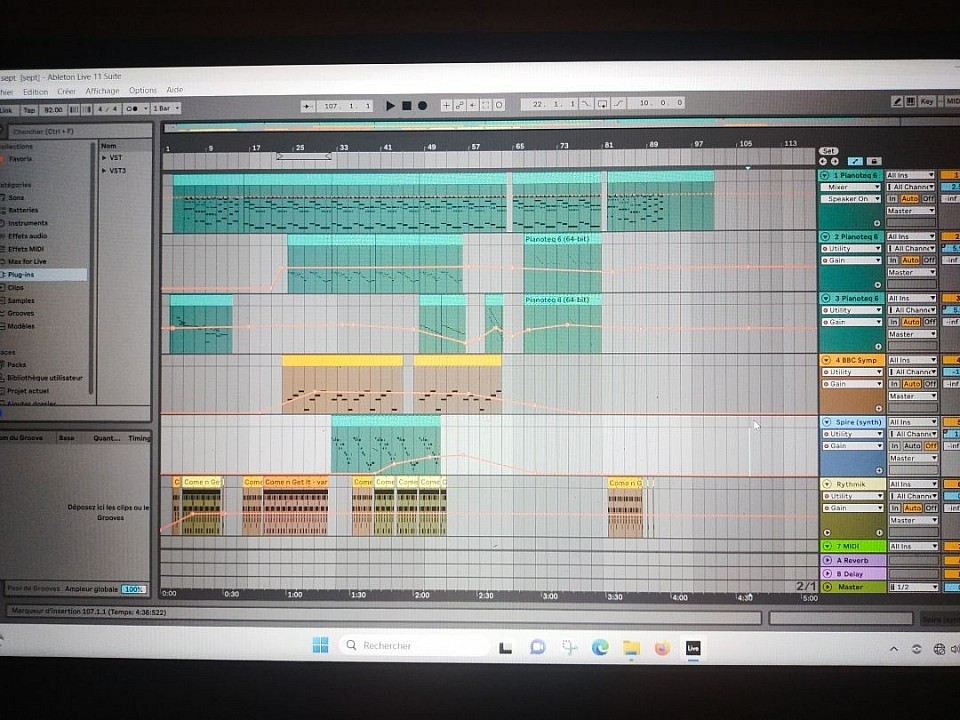Toggle Auto monitor on Spire (synth) track

(910, 446)
